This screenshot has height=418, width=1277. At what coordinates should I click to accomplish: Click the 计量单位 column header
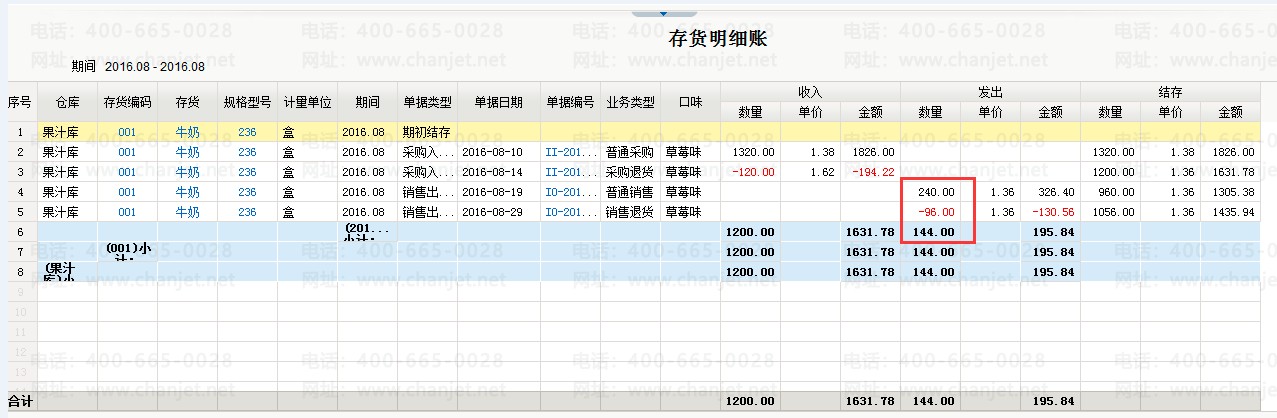tap(307, 102)
